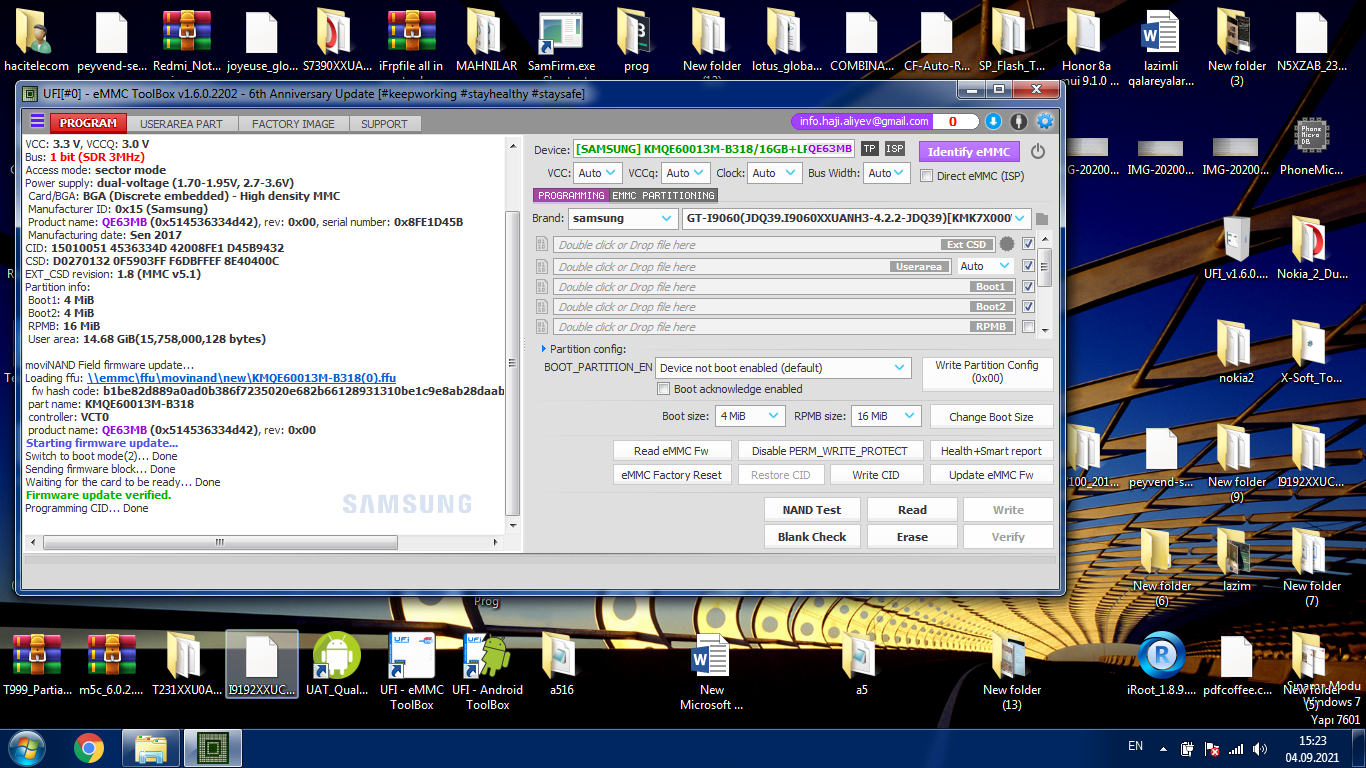Open the UAT_Qual... Android shortcut on desktop
Image resolution: width=1366 pixels, height=768 pixels.
click(x=337, y=665)
